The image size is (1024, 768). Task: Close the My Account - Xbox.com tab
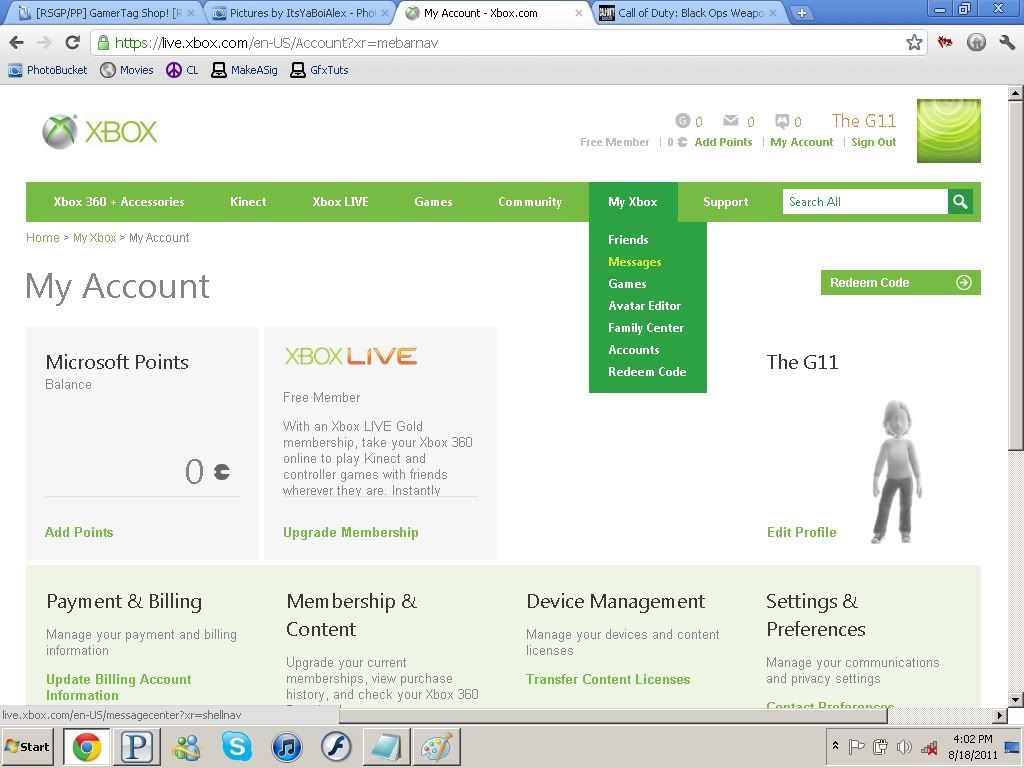(x=579, y=12)
